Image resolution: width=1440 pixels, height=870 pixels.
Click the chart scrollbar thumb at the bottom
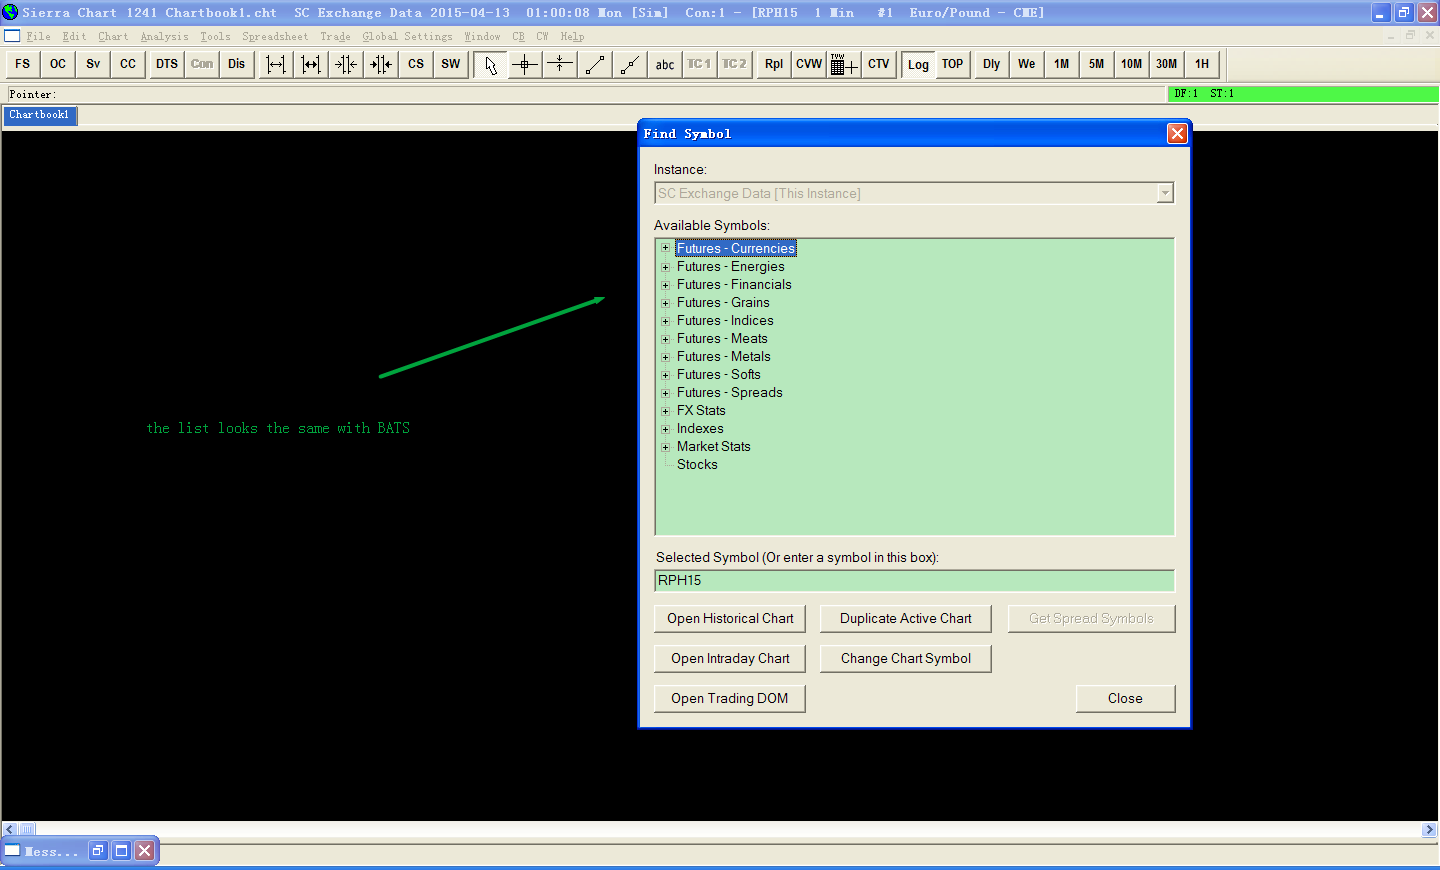pyautogui.click(x=27, y=829)
